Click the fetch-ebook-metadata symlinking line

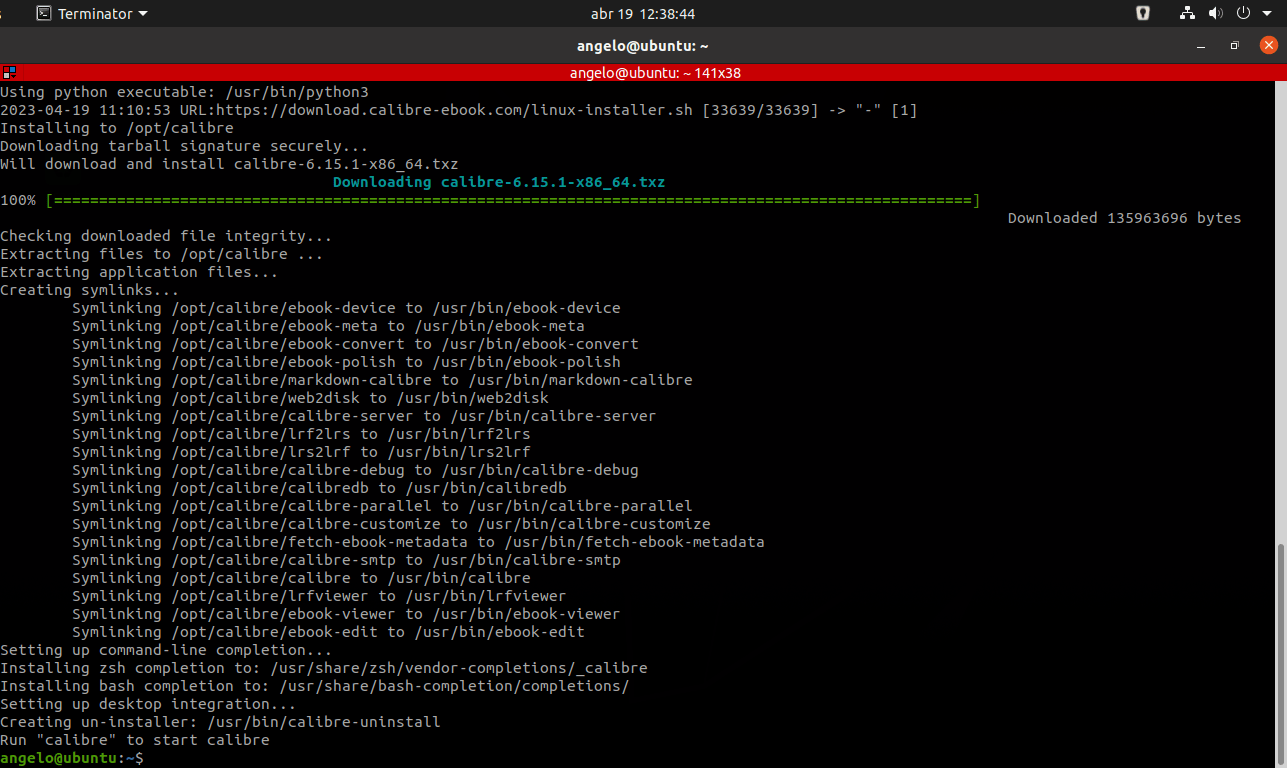(x=418, y=542)
